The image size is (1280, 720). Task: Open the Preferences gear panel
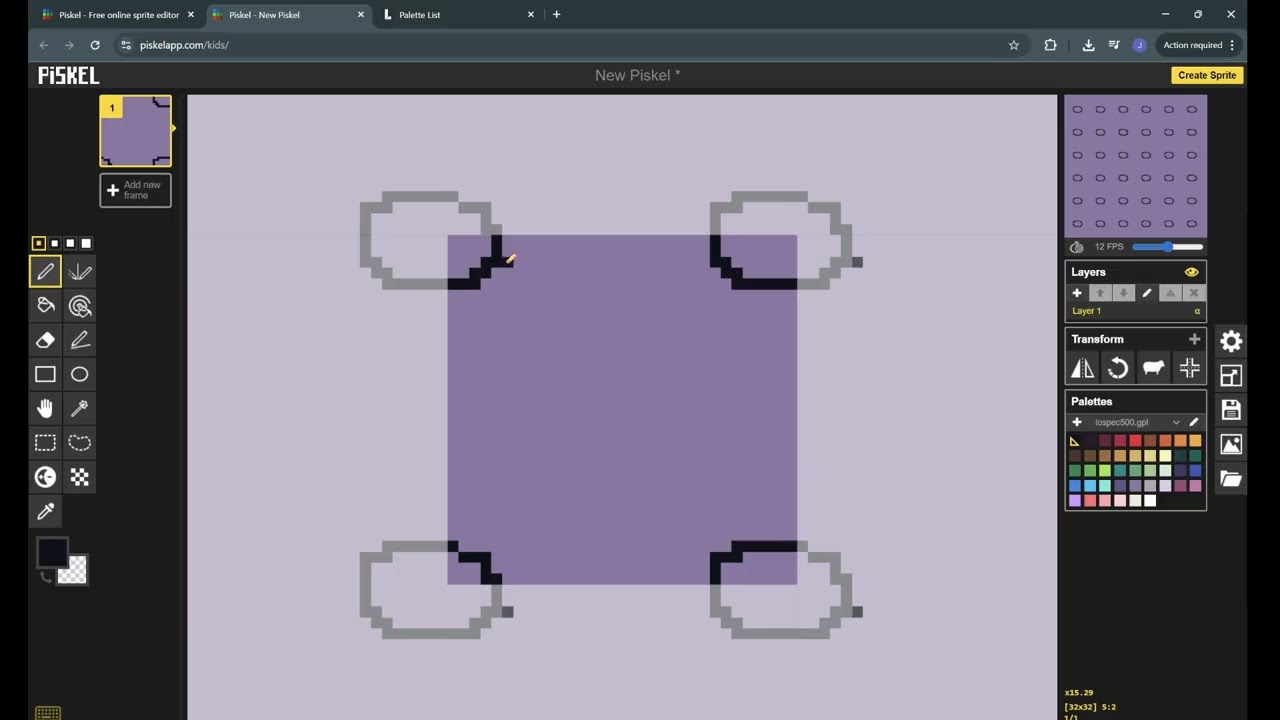click(x=1231, y=341)
